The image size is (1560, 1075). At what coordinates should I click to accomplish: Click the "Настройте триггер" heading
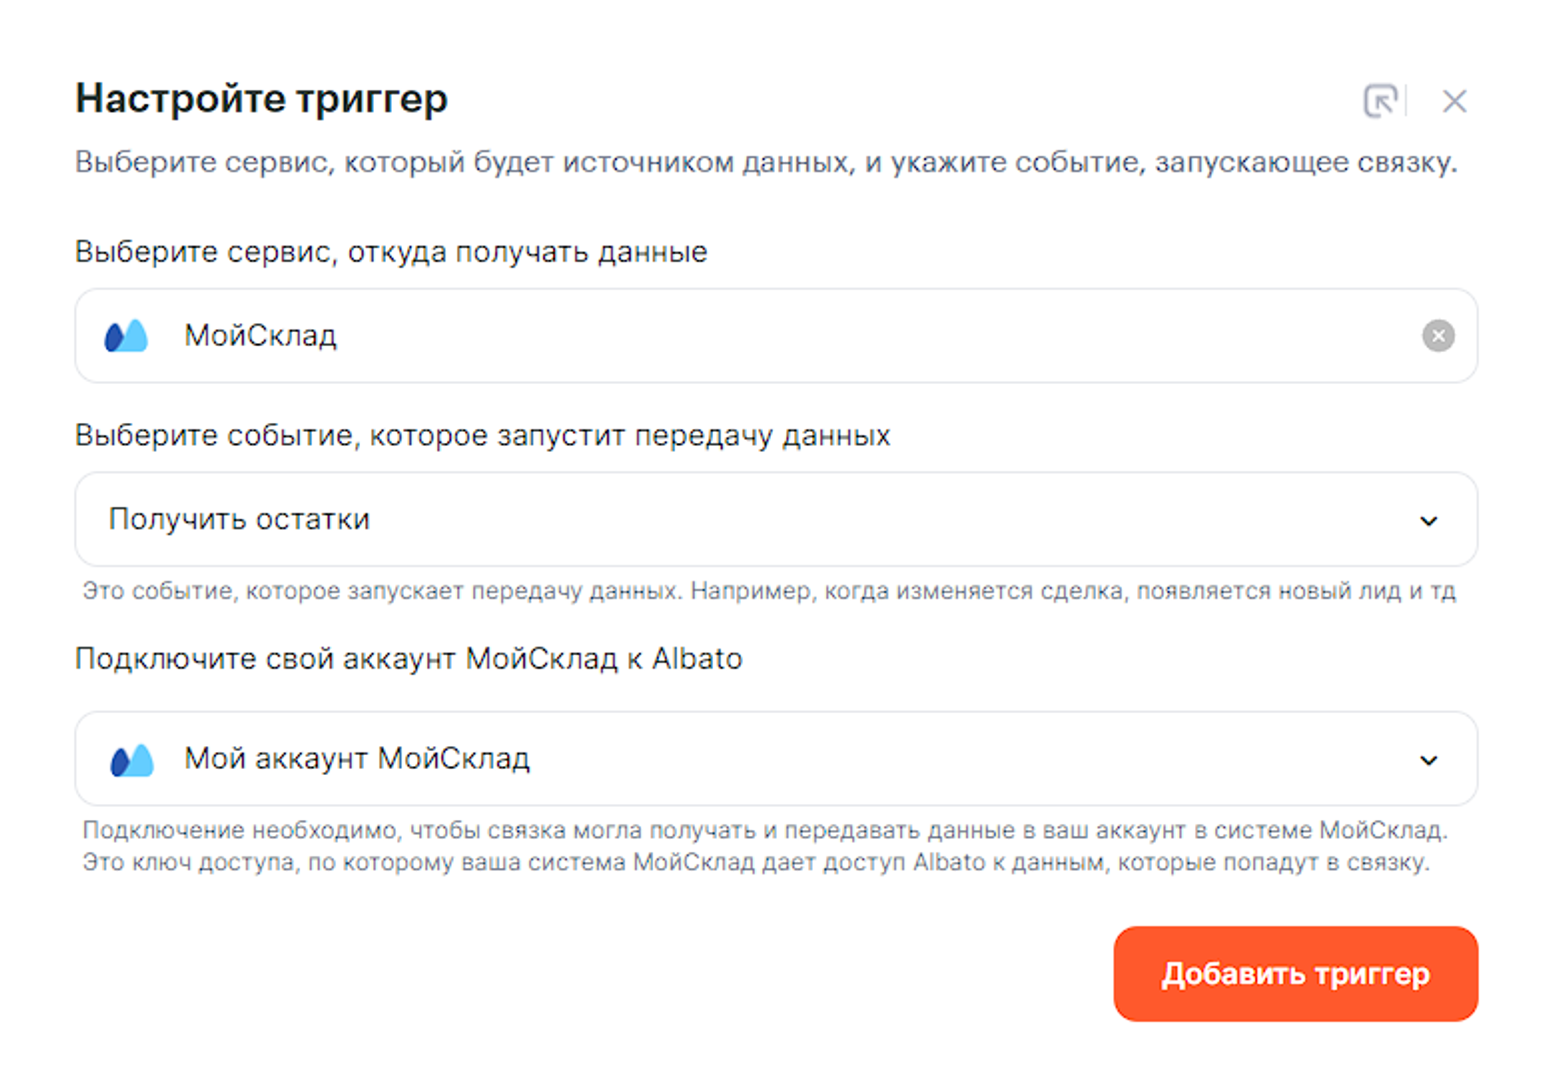coord(262,99)
